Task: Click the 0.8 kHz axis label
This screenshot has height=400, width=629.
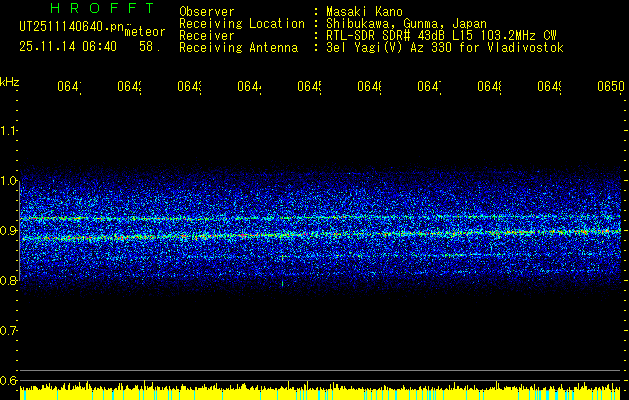Action: [8, 280]
